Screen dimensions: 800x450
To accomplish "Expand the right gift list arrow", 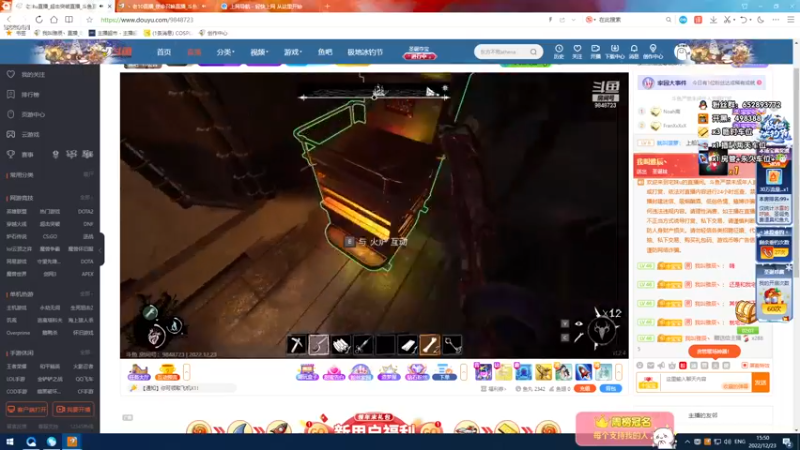I will click(618, 372).
